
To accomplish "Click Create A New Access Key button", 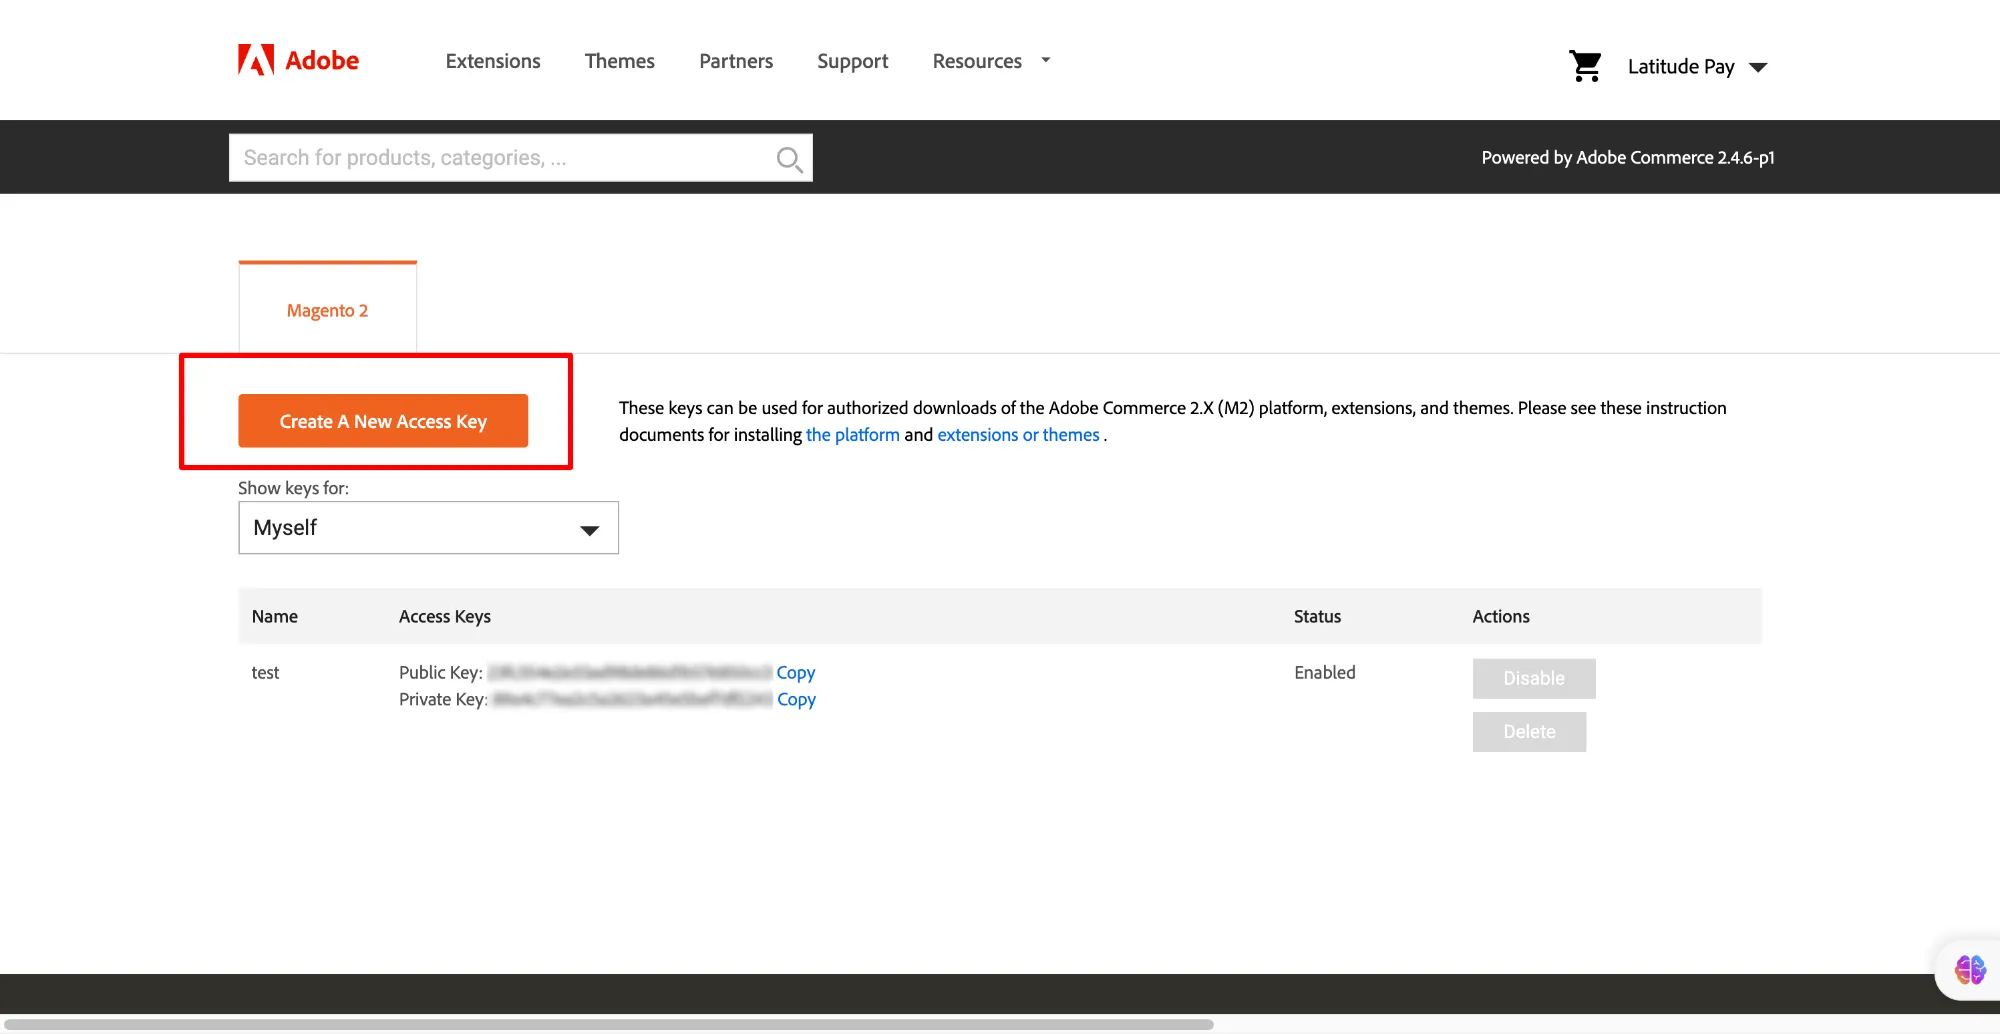I will point(383,421).
